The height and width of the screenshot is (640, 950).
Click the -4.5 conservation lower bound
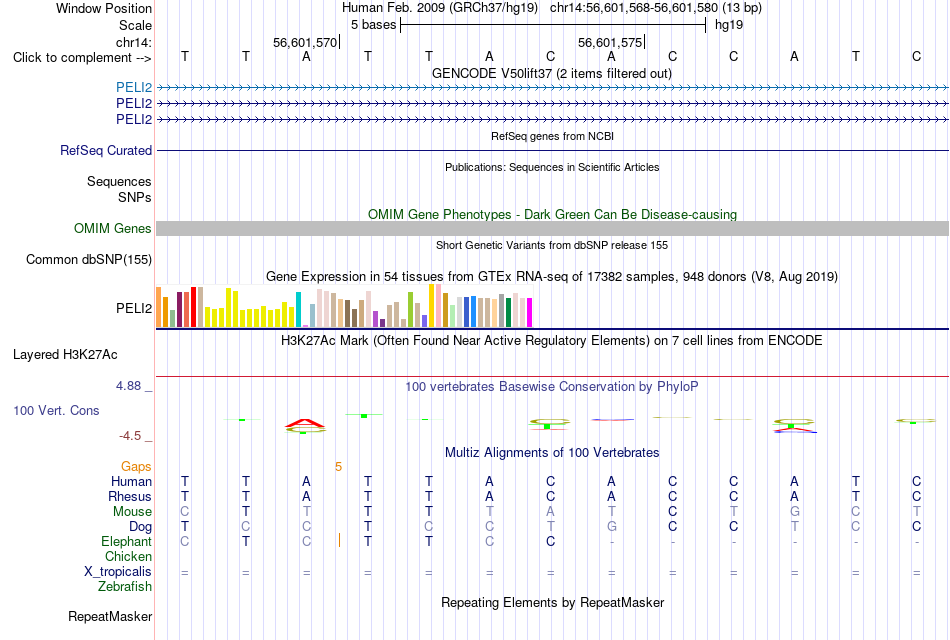(130, 436)
